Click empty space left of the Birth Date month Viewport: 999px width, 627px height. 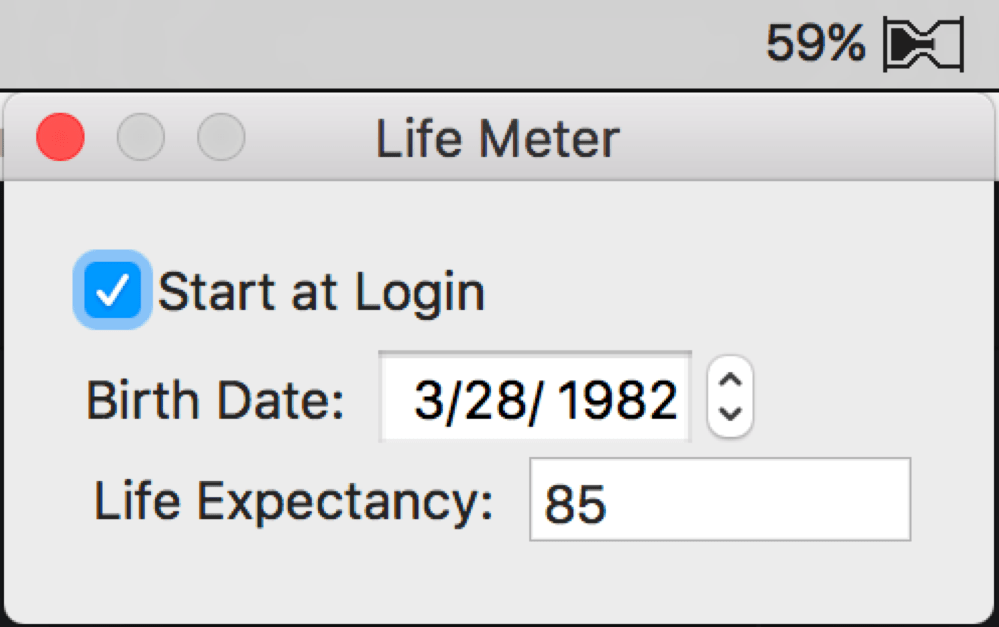tap(397, 402)
